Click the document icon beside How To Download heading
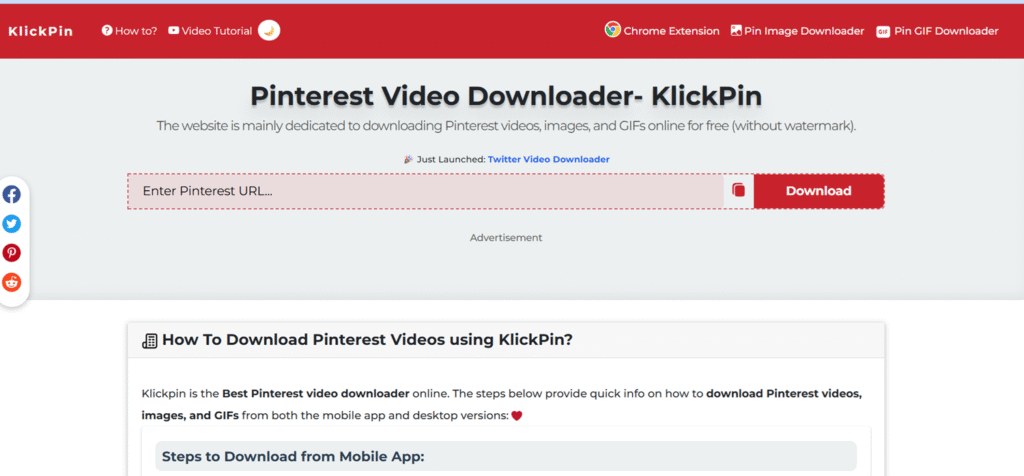Viewport: 1024px width, 476px height. coord(150,341)
